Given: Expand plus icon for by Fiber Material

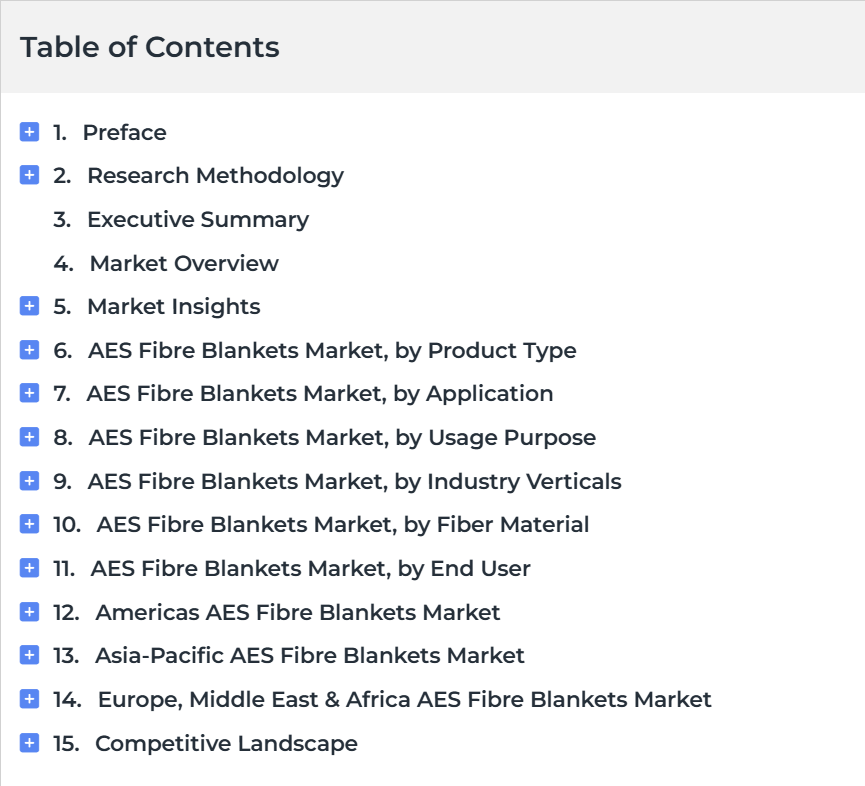Looking at the screenshot, I should [x=29, y=524].
